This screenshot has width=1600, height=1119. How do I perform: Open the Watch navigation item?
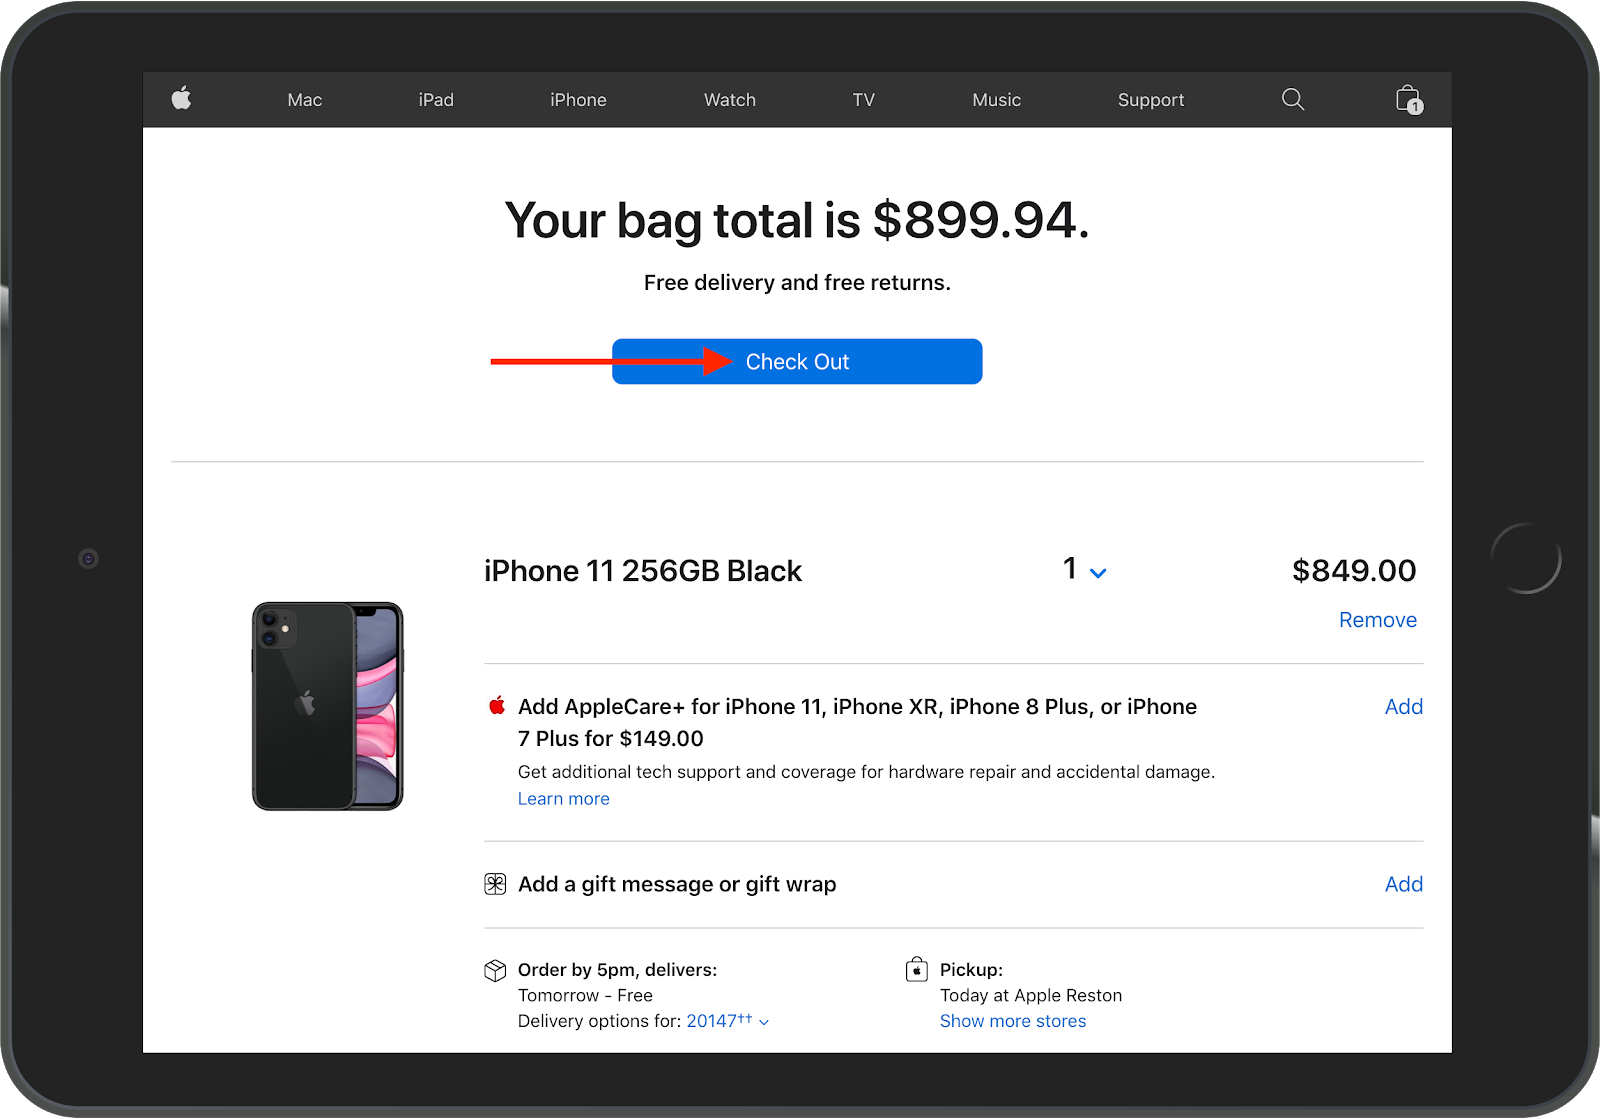pyautogui.click(x=730, y=100)
